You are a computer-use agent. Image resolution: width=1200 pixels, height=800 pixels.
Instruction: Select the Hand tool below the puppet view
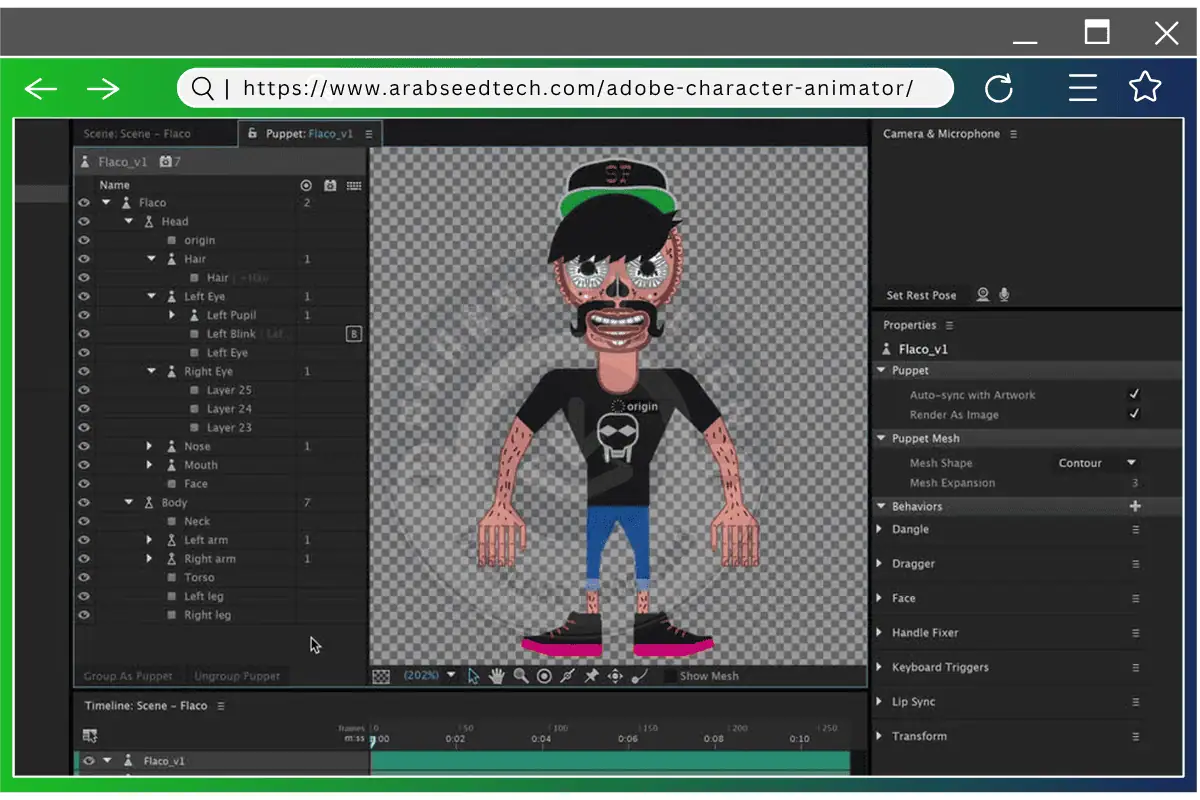point(497,676)
